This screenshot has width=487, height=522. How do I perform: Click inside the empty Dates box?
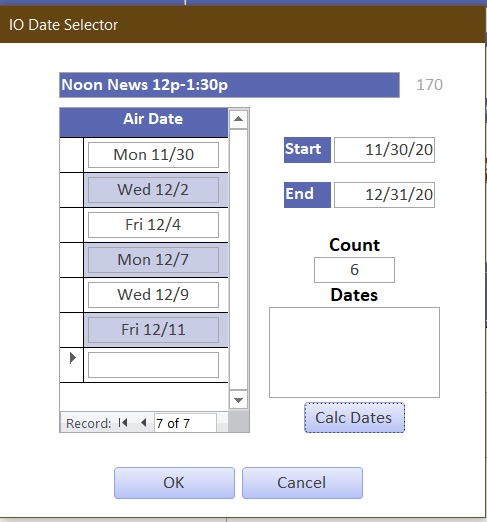tap(354, 352)
